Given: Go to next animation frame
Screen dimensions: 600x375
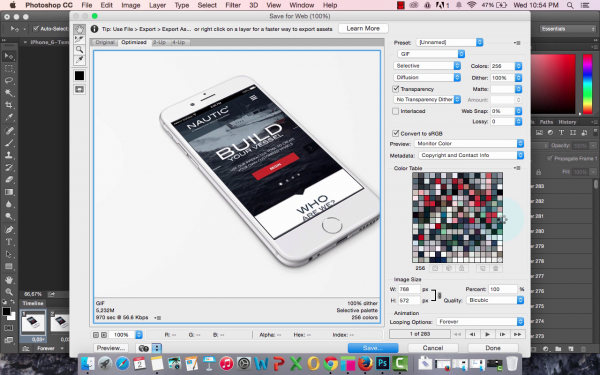Looking at the screenshot, I should (502, 334).
